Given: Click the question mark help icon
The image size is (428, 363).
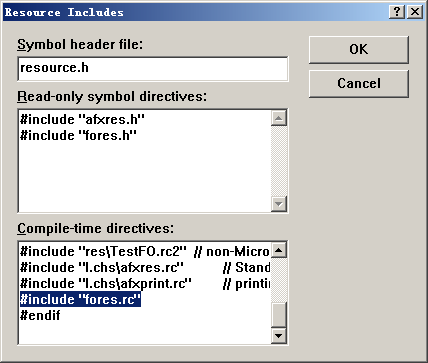Looking at the screenshot, I should pyautogui.click(x=397, y=12).
